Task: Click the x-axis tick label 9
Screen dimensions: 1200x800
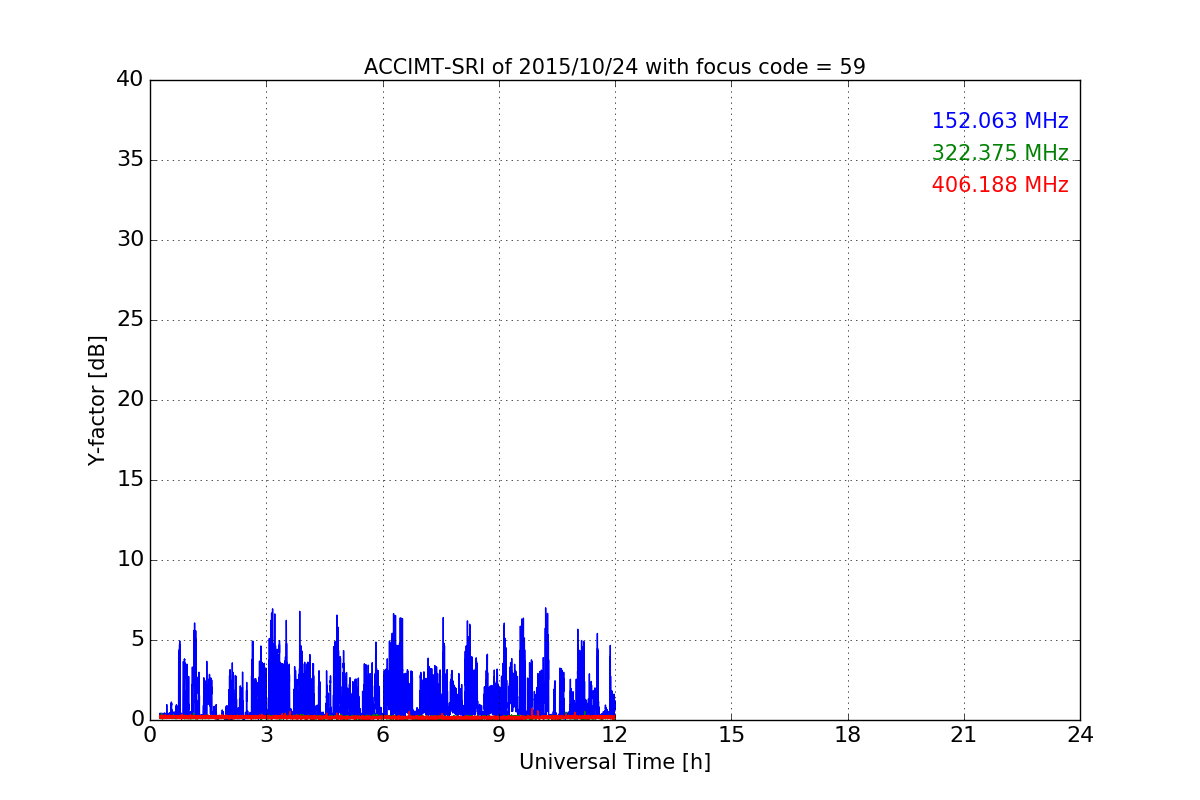Action: pos(499,735)
